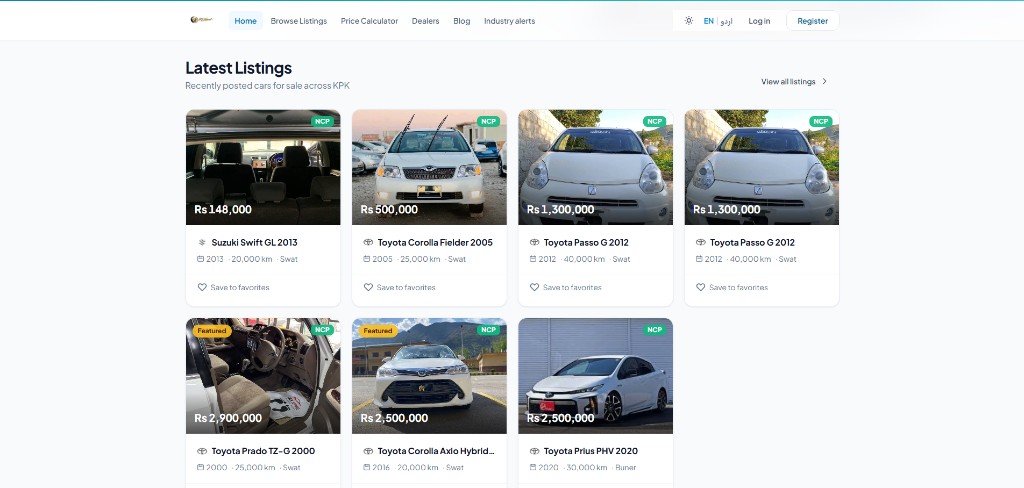
Task: Click NCP badge on Prius PHV photo
Action: (654, 330)
